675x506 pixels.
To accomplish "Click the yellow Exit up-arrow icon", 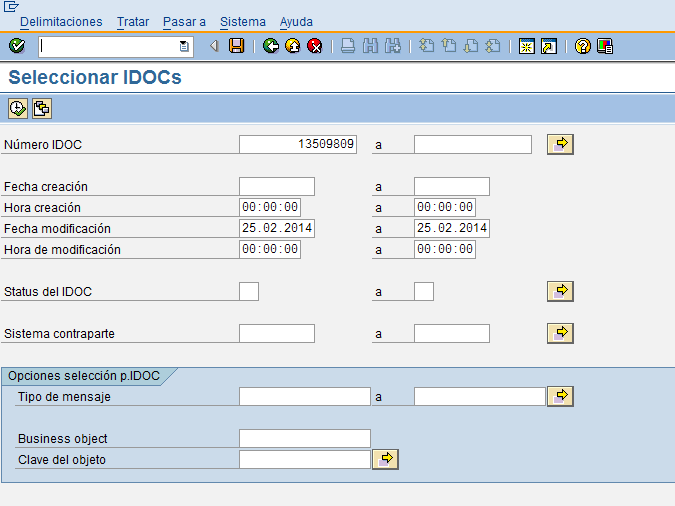I will tap(293, 46).
